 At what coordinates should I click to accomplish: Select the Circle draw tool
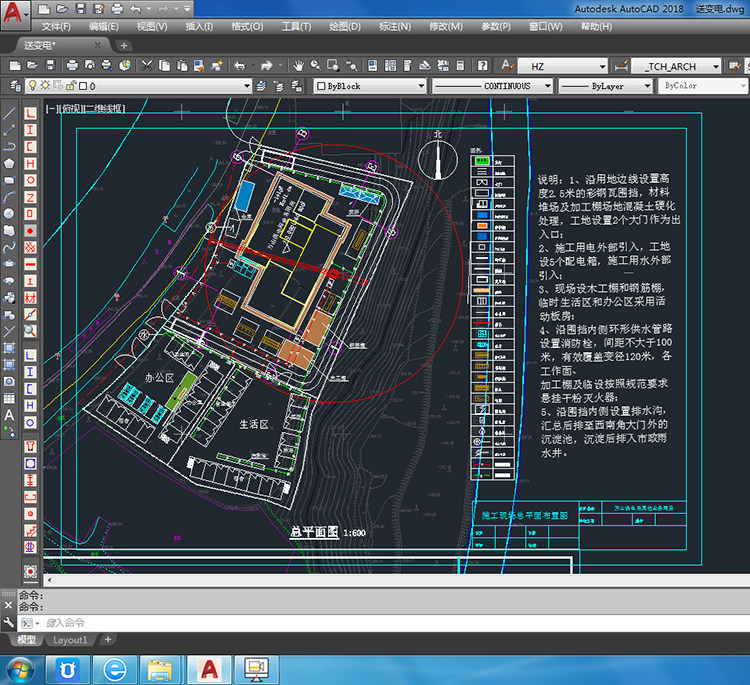tap(9, 214)
